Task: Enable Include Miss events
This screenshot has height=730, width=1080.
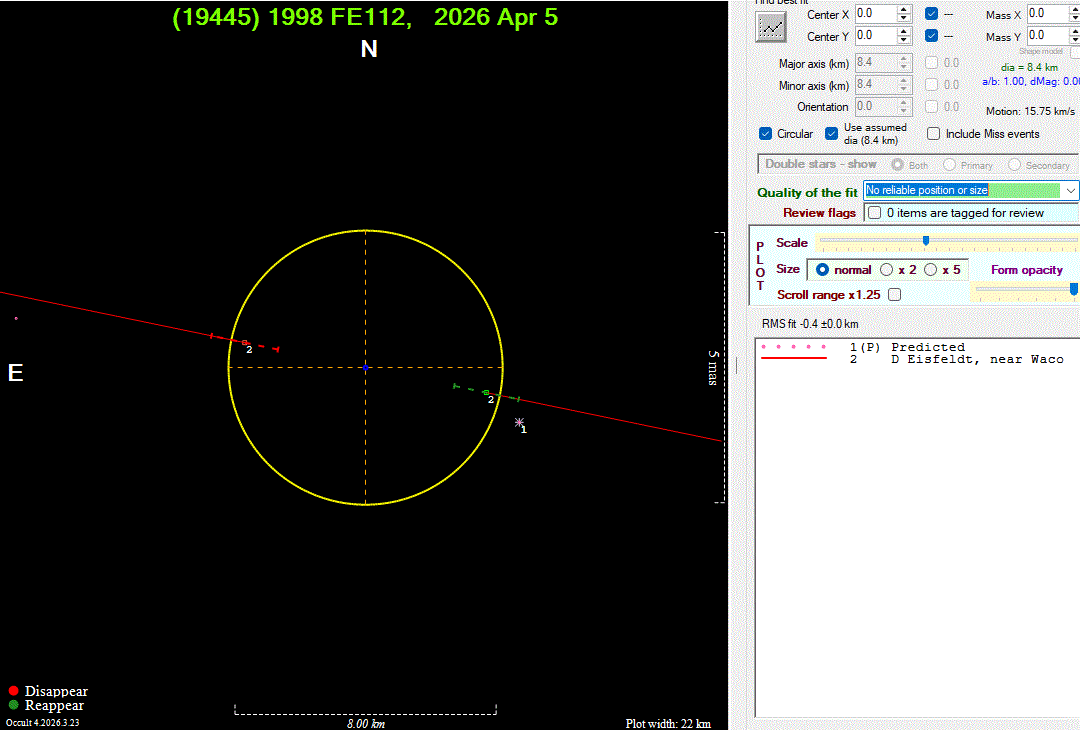Action: [x=934, y=134]
